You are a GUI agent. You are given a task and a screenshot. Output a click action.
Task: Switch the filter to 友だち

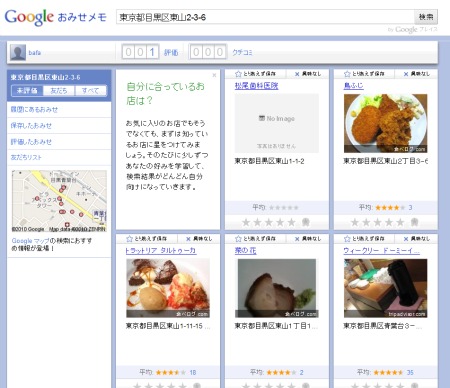point(59,91)
